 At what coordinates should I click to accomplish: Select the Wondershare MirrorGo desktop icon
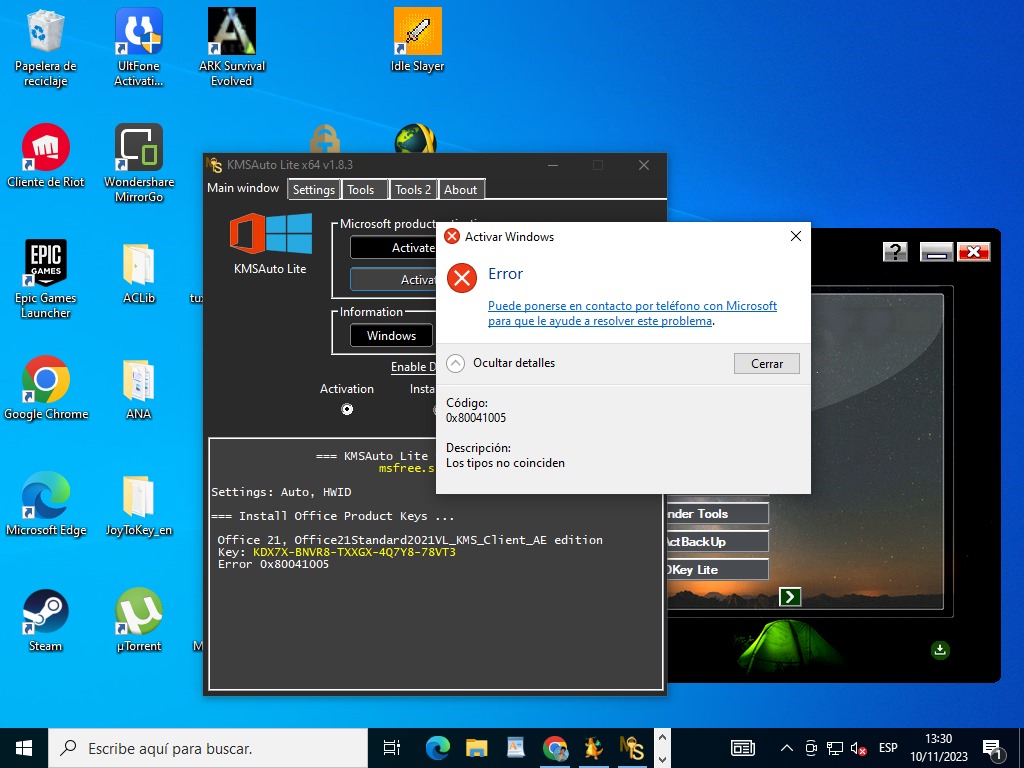(138, 163)
